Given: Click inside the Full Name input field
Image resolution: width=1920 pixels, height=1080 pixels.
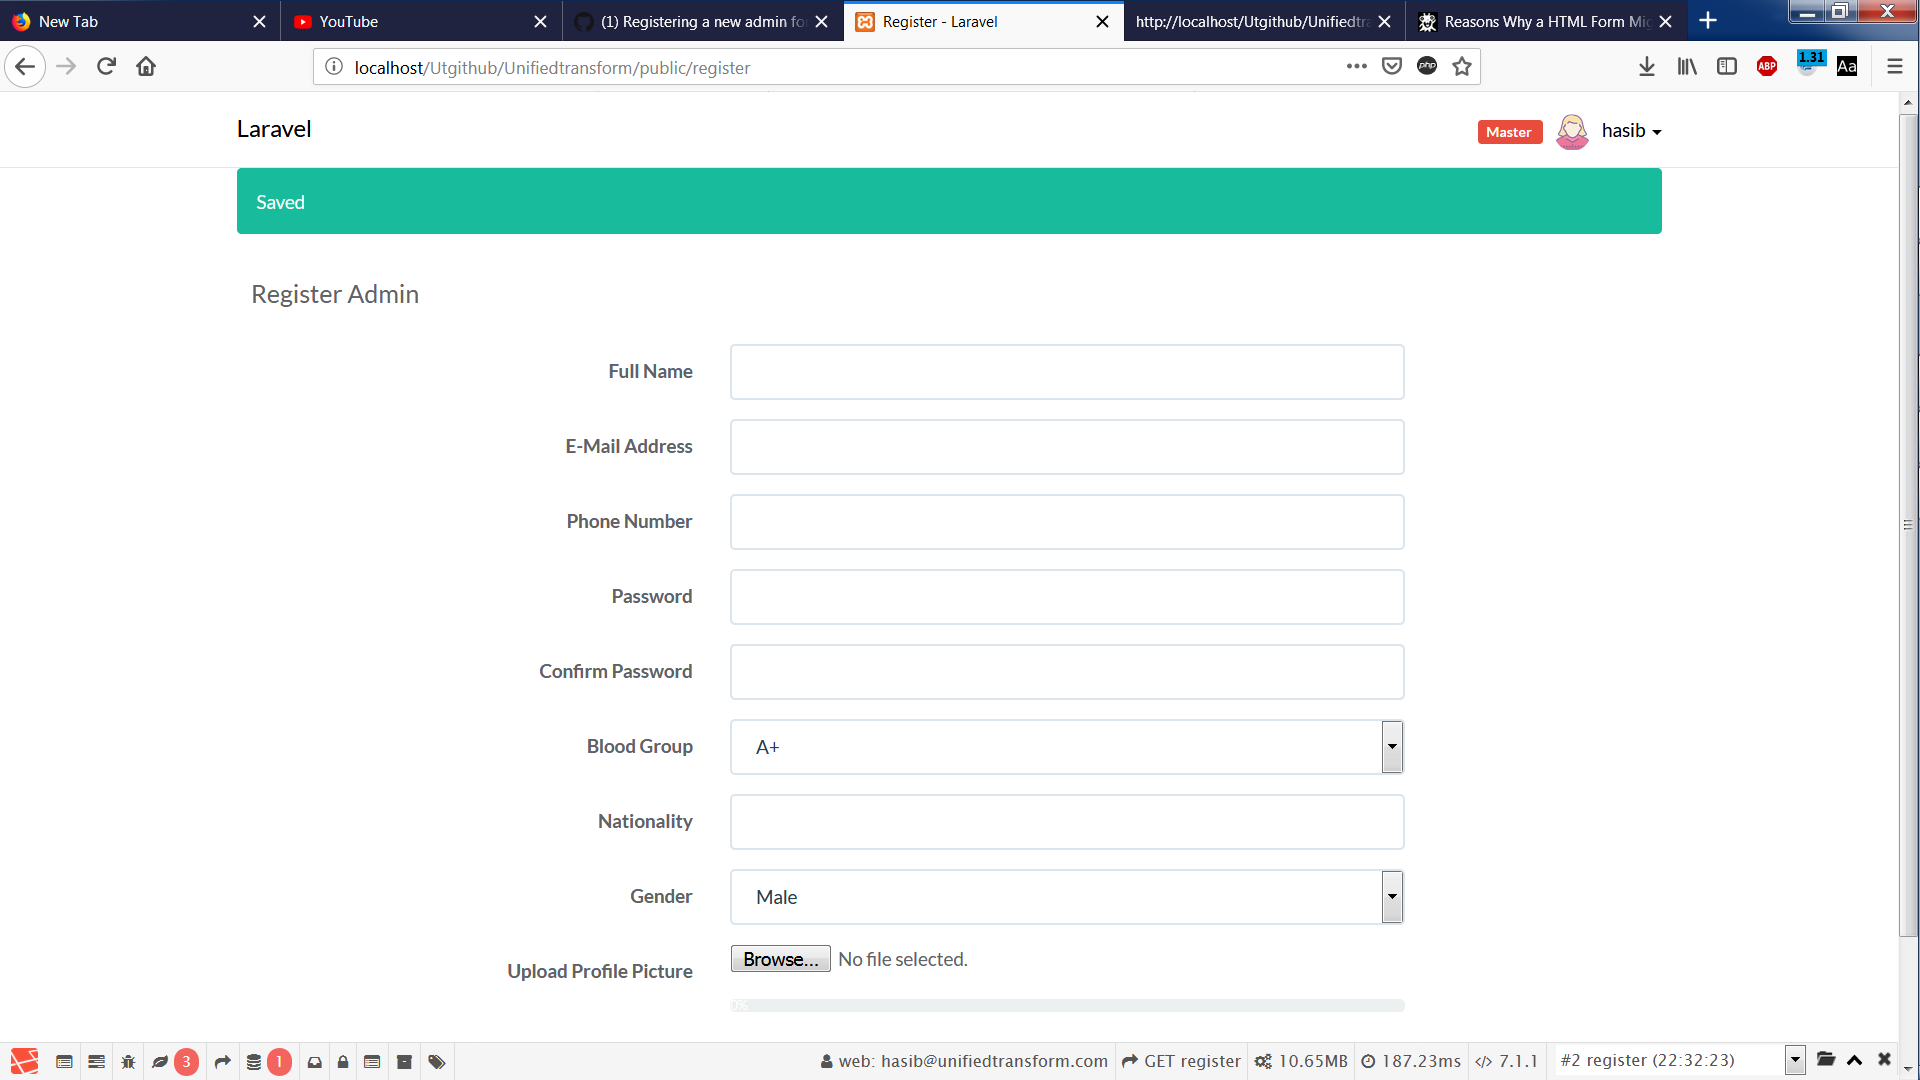Looking at the screenshot, I should (x=1066, y=371).
